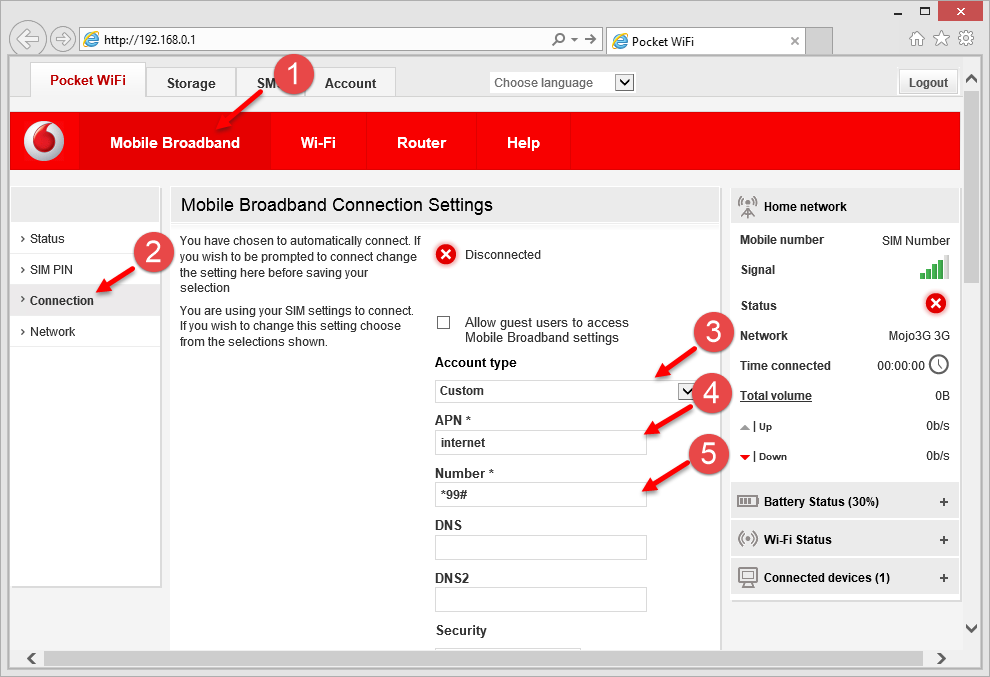Click the red status error icon in Home network
990x677 pixels.
coord(936,303)
